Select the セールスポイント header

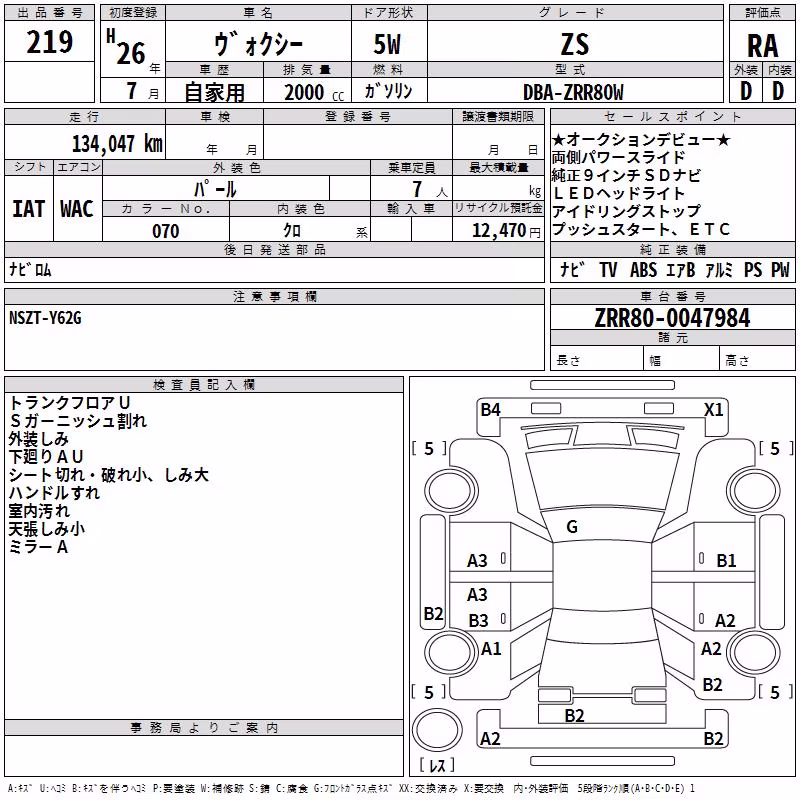[672, 116]
